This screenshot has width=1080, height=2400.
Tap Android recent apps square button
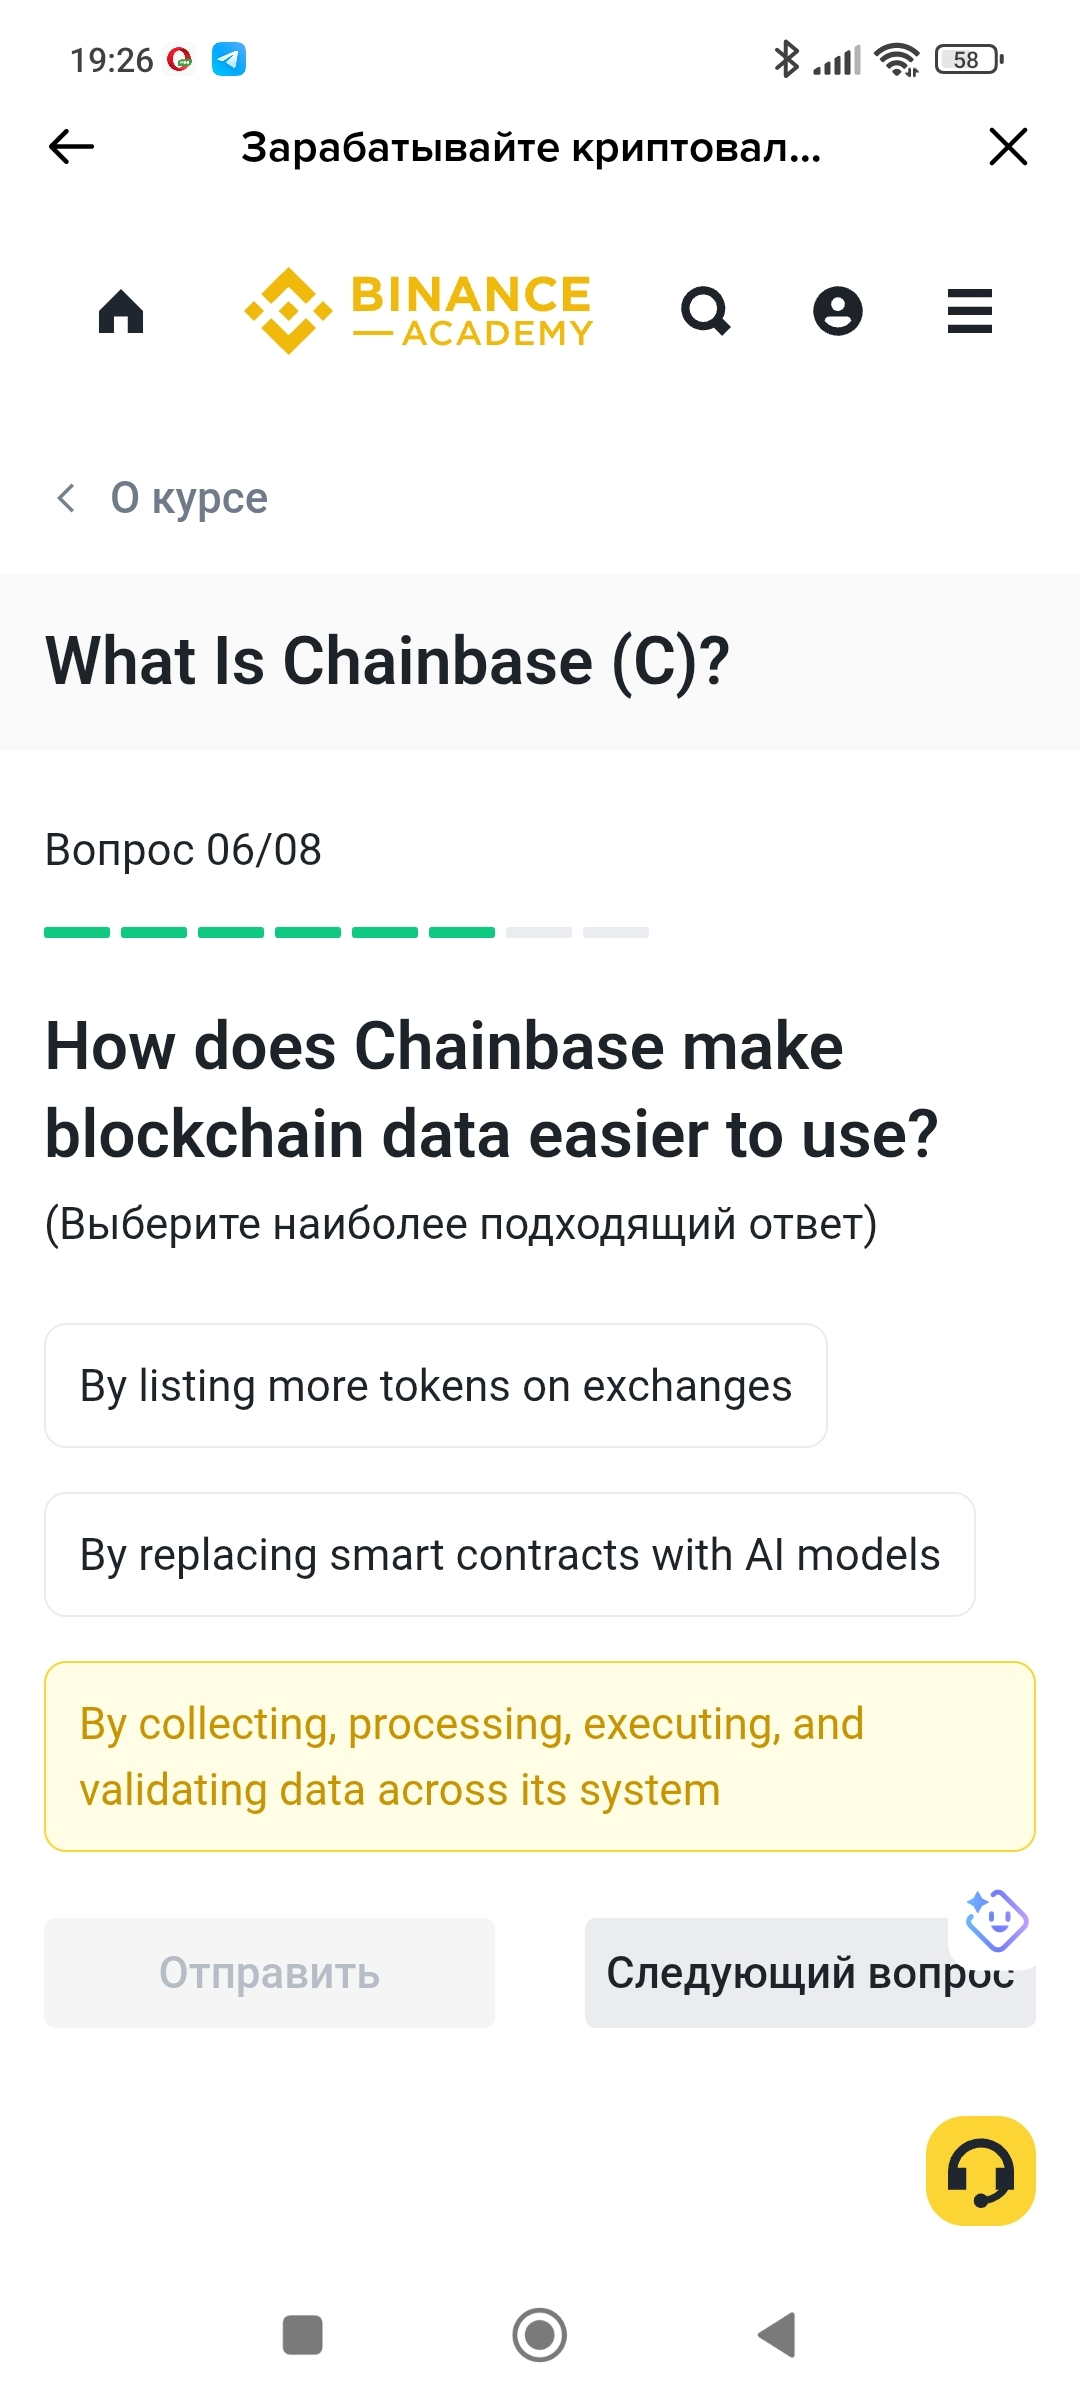302,2335
